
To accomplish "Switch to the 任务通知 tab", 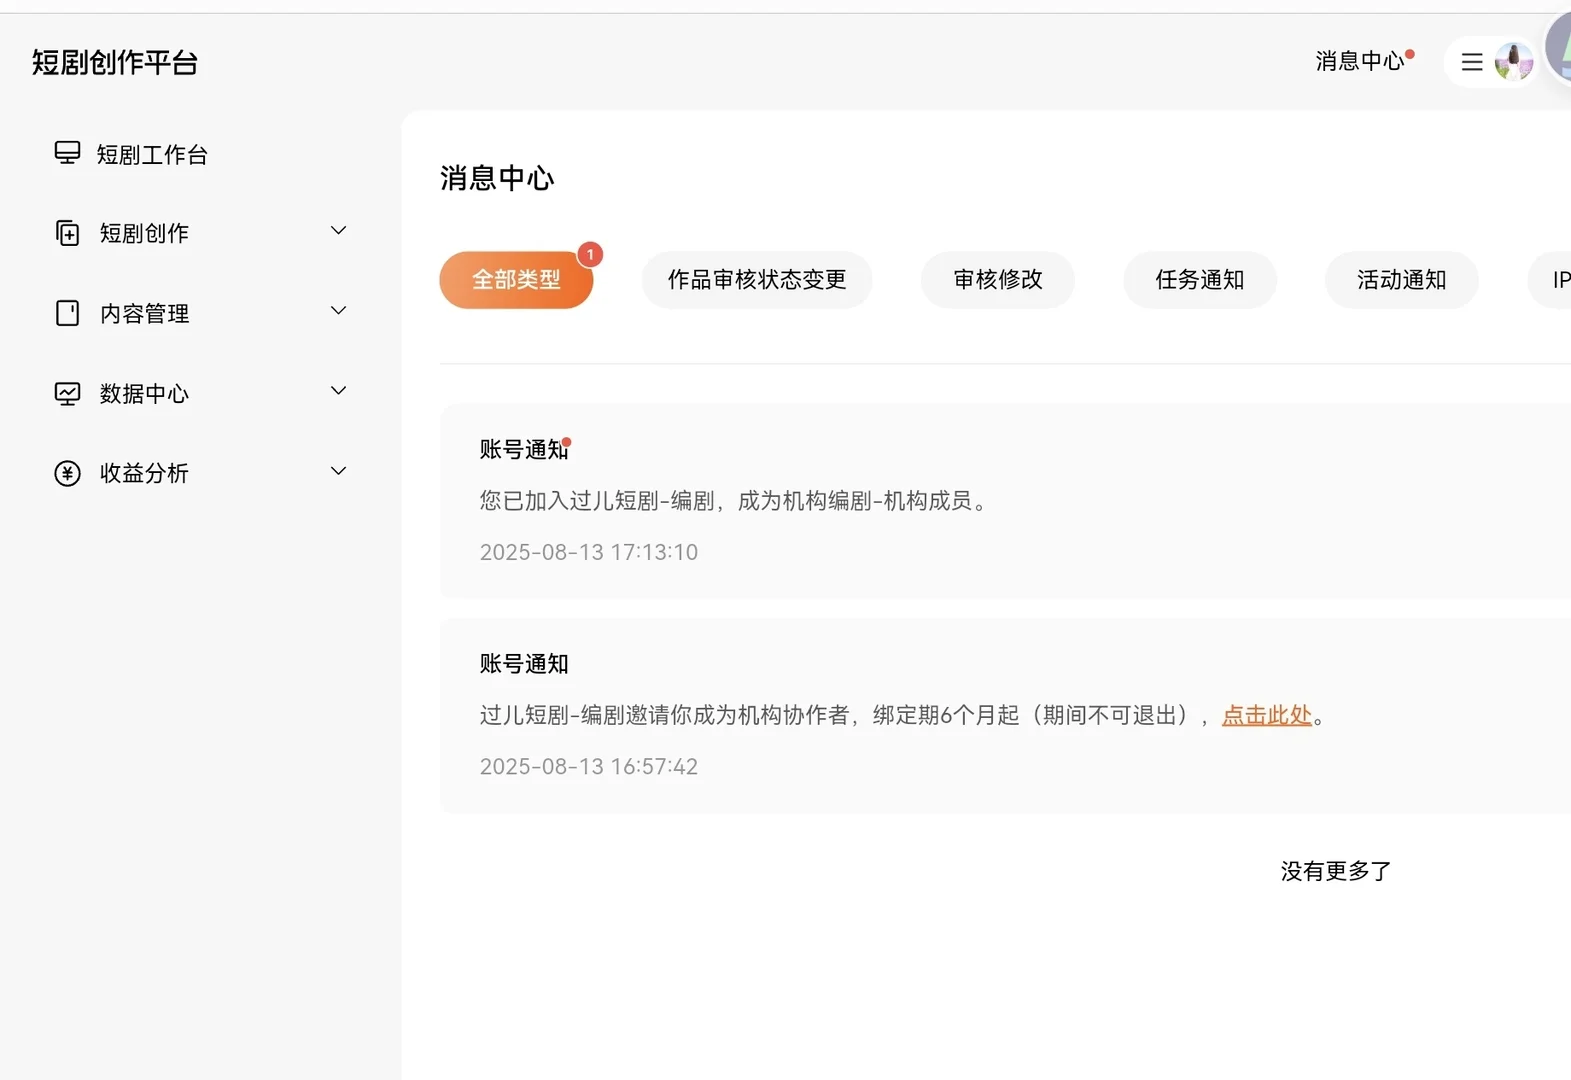I will tap(1200, 280).
